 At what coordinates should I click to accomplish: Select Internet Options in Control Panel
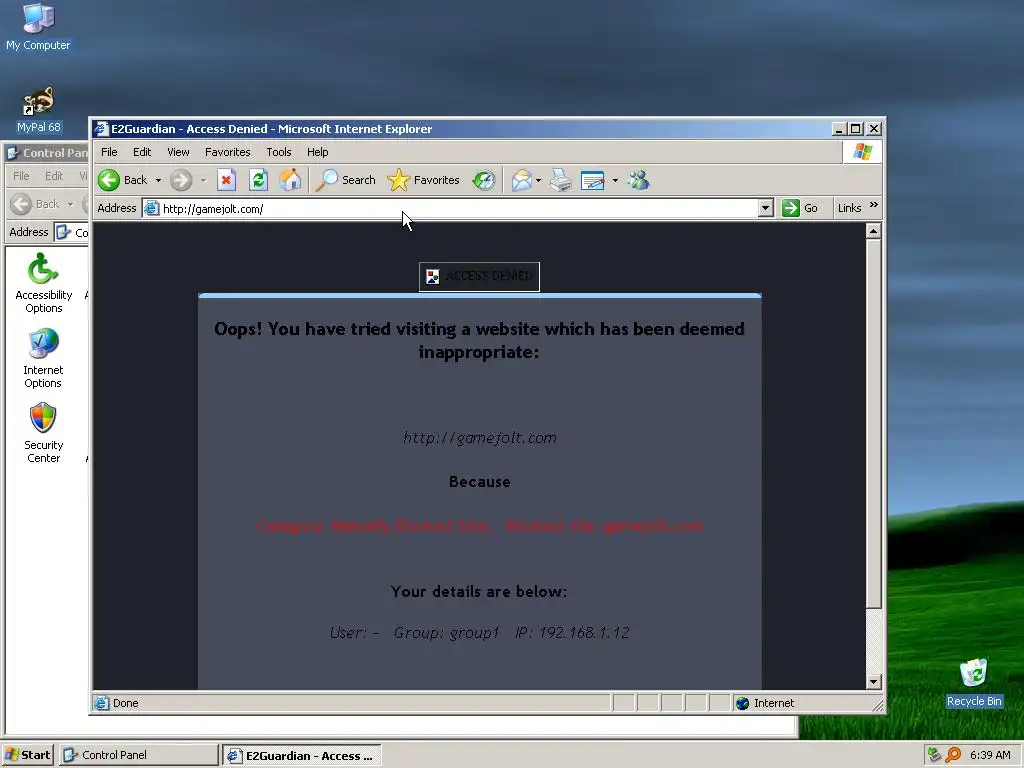(x=43, y=359)
